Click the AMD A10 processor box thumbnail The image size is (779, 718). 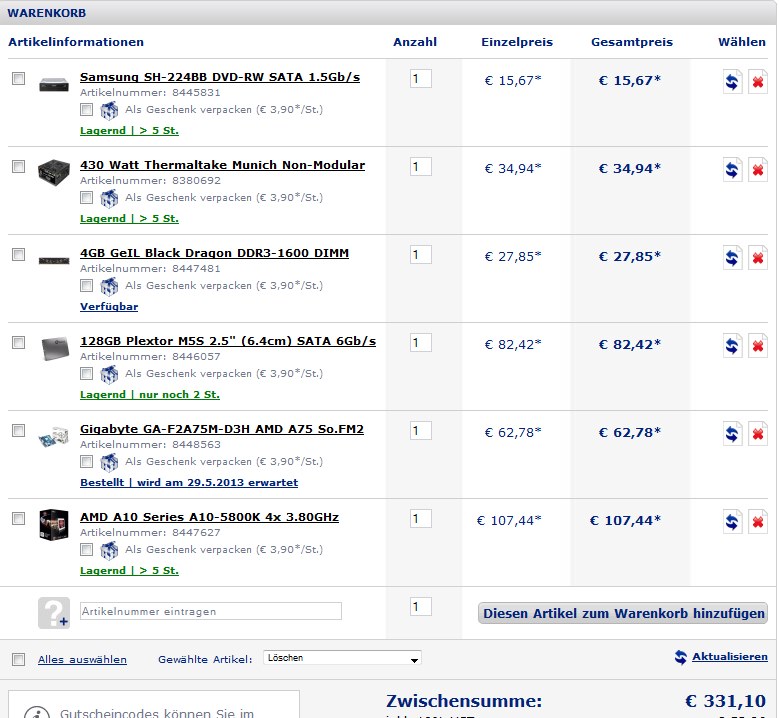pos(54,525)
